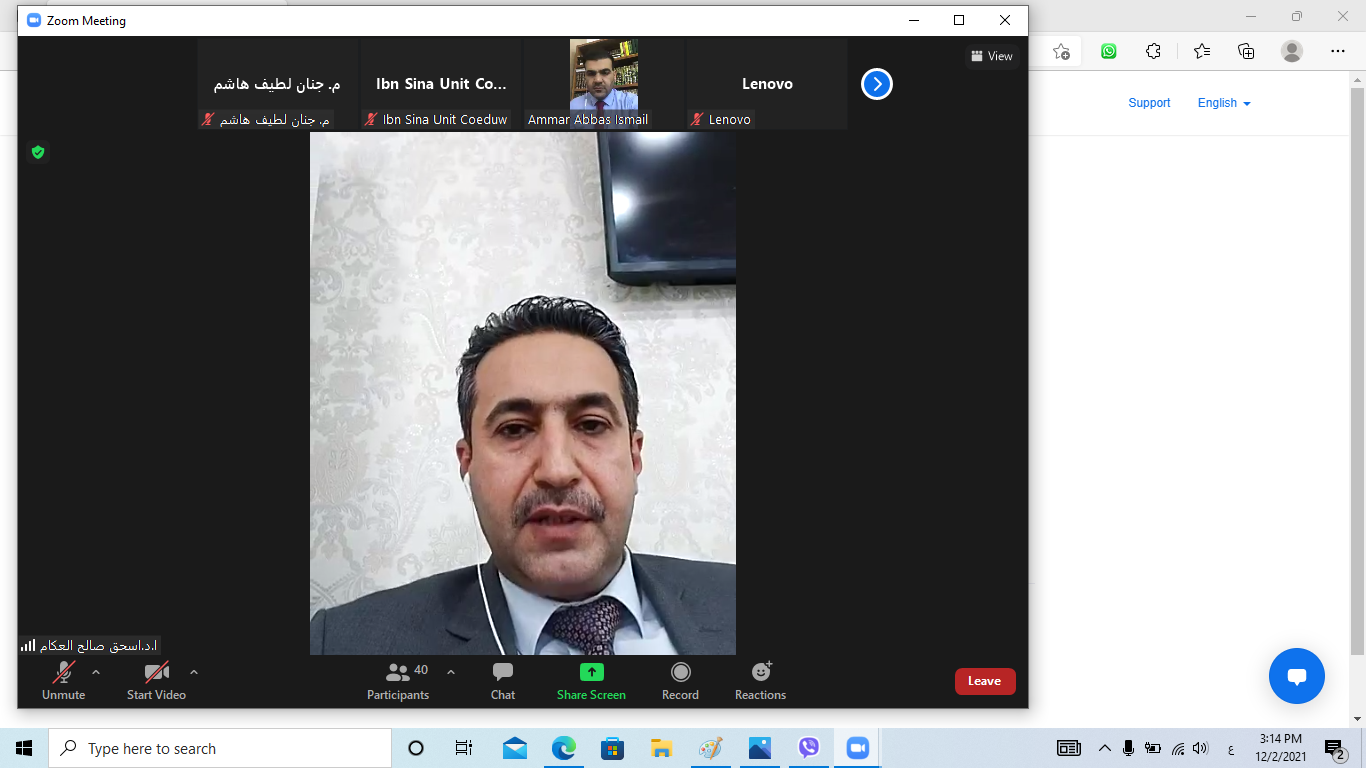
Task: Open the View layout menu
Action: coord(992,56)
